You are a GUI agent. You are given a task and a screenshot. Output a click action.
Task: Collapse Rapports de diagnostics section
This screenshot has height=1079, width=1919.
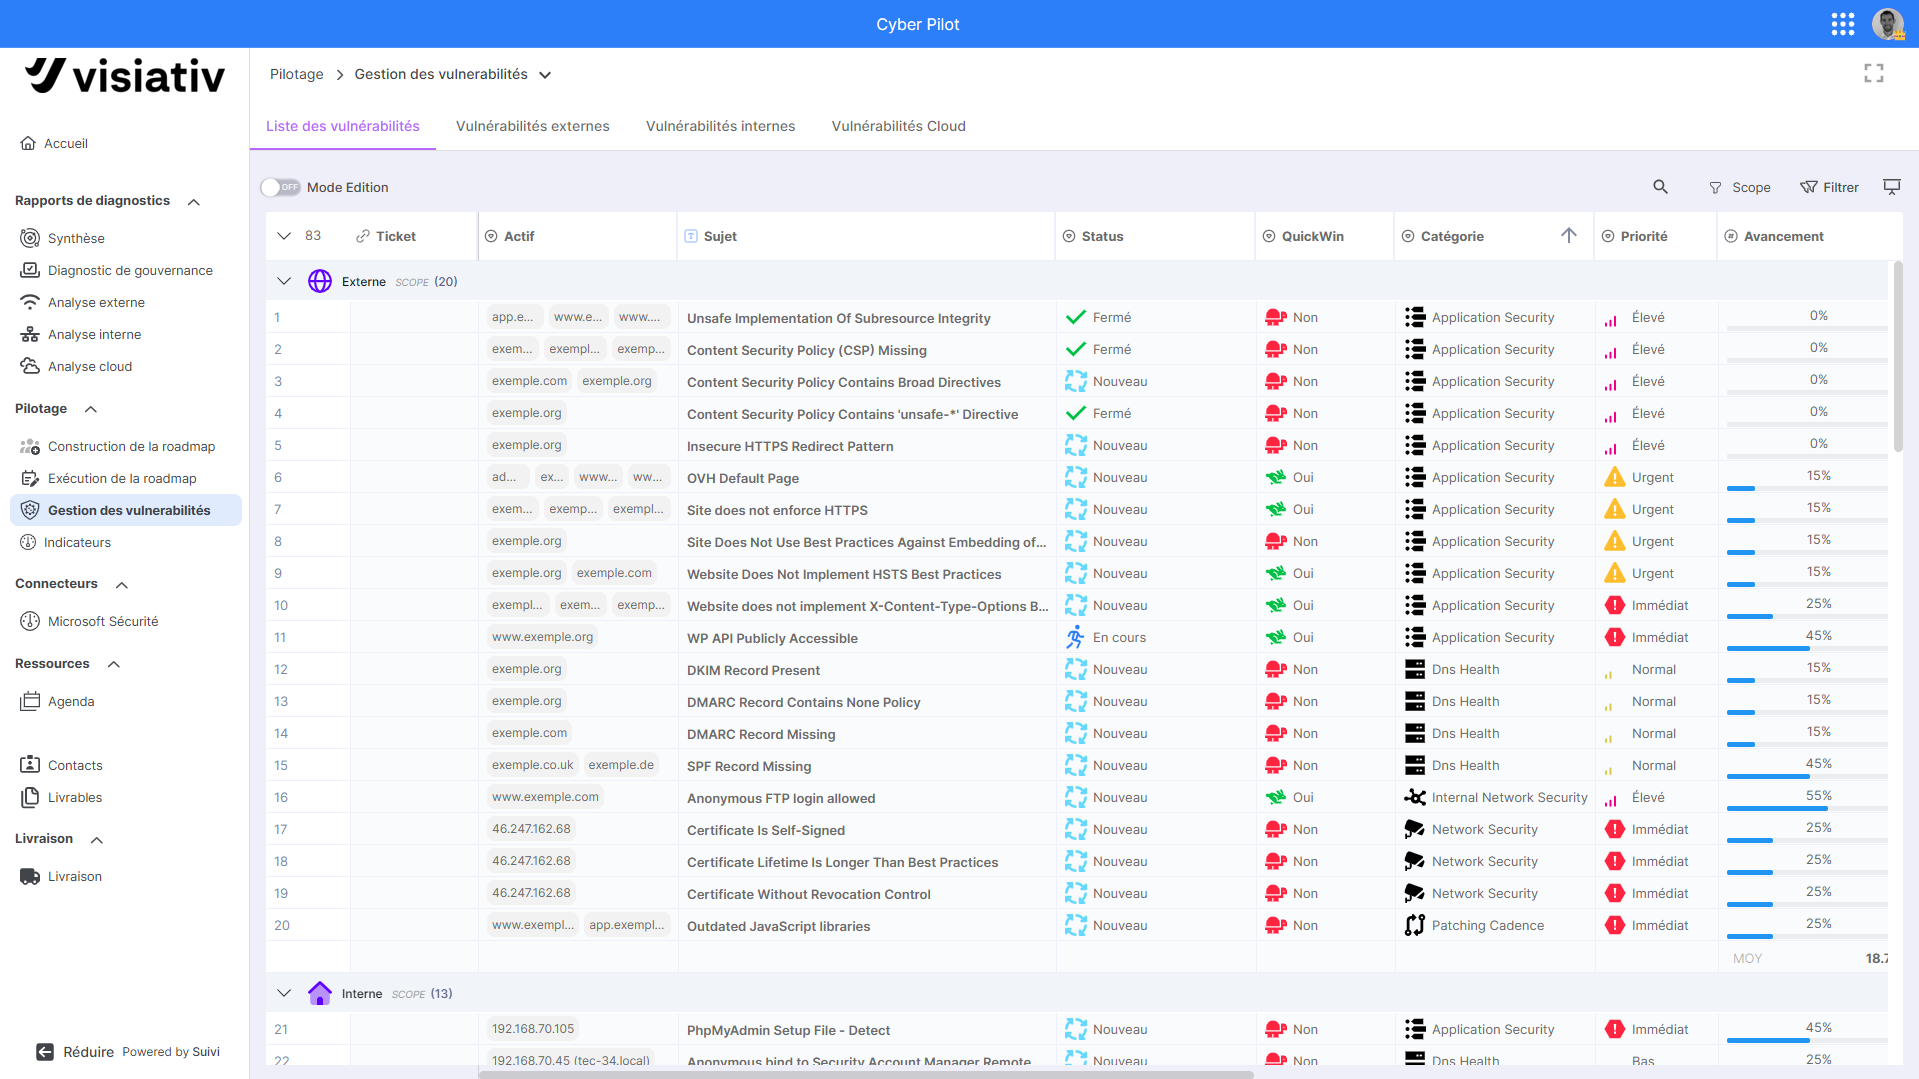point(194,202)
